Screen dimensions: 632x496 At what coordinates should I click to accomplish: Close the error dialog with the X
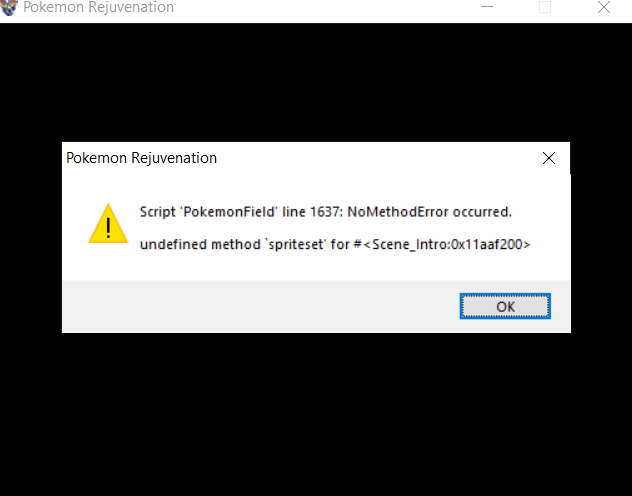click(549, 158)
